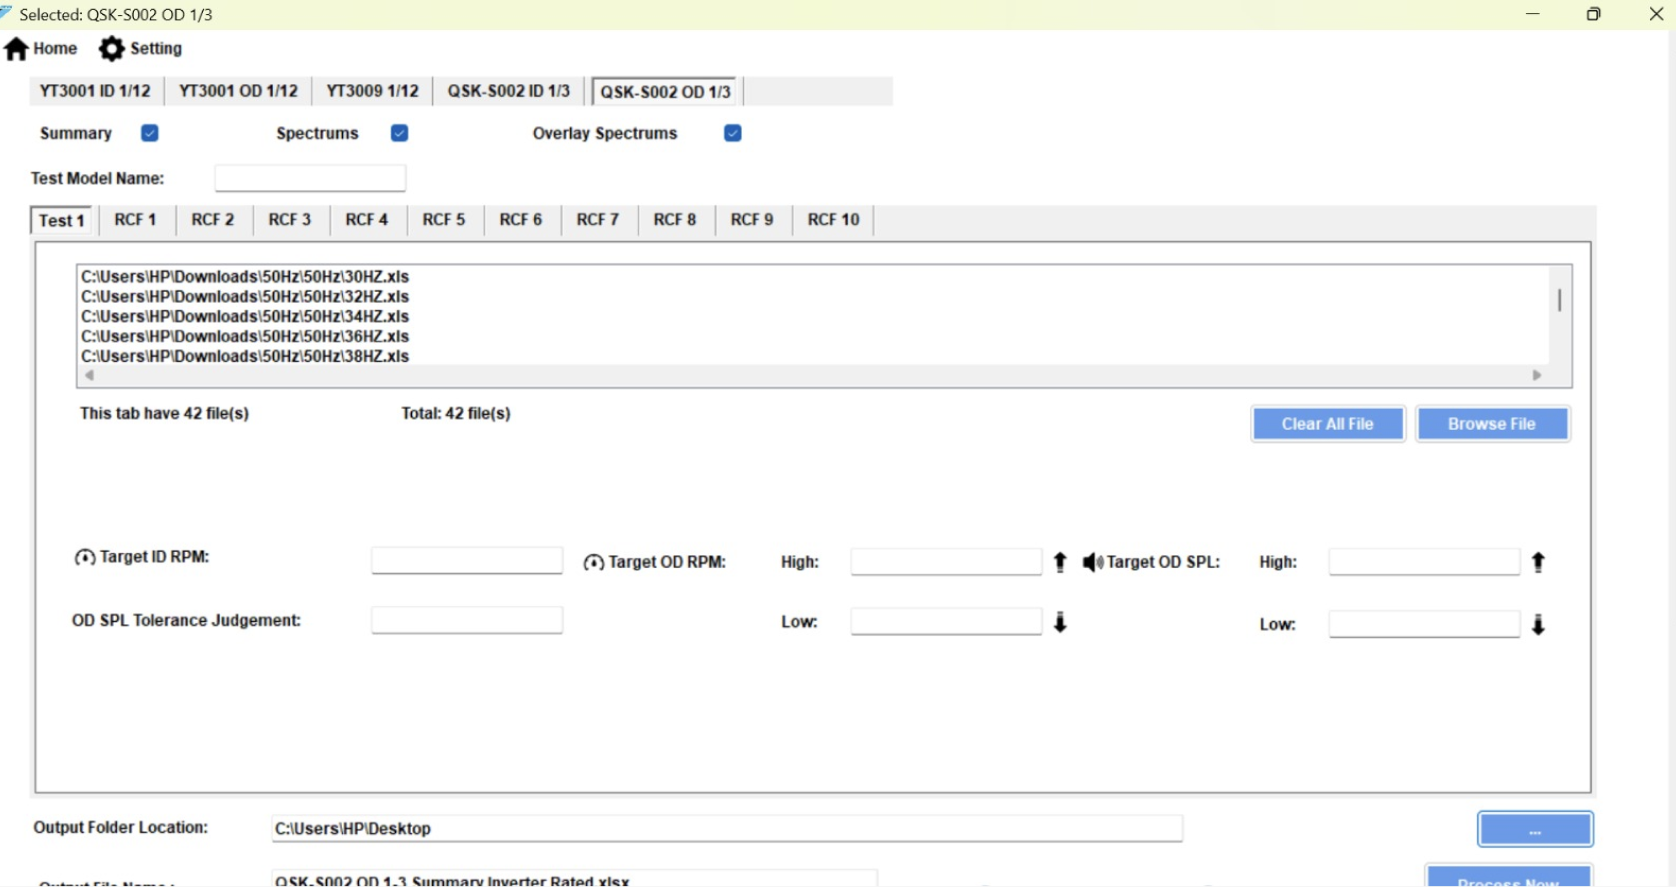
Task: Uncheck the Summary checkbox
Action: [150, 133]
